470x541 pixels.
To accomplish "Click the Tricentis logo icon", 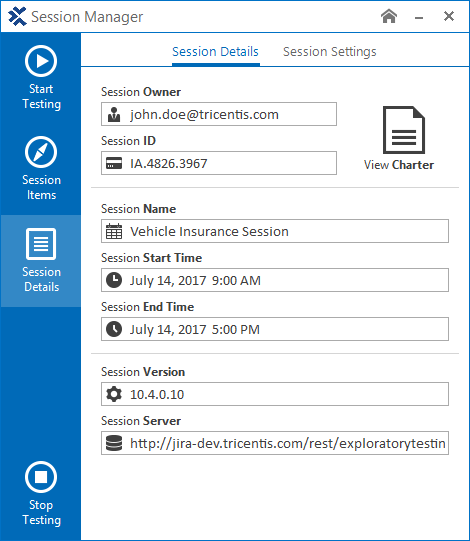I will (x=17, y=17).
